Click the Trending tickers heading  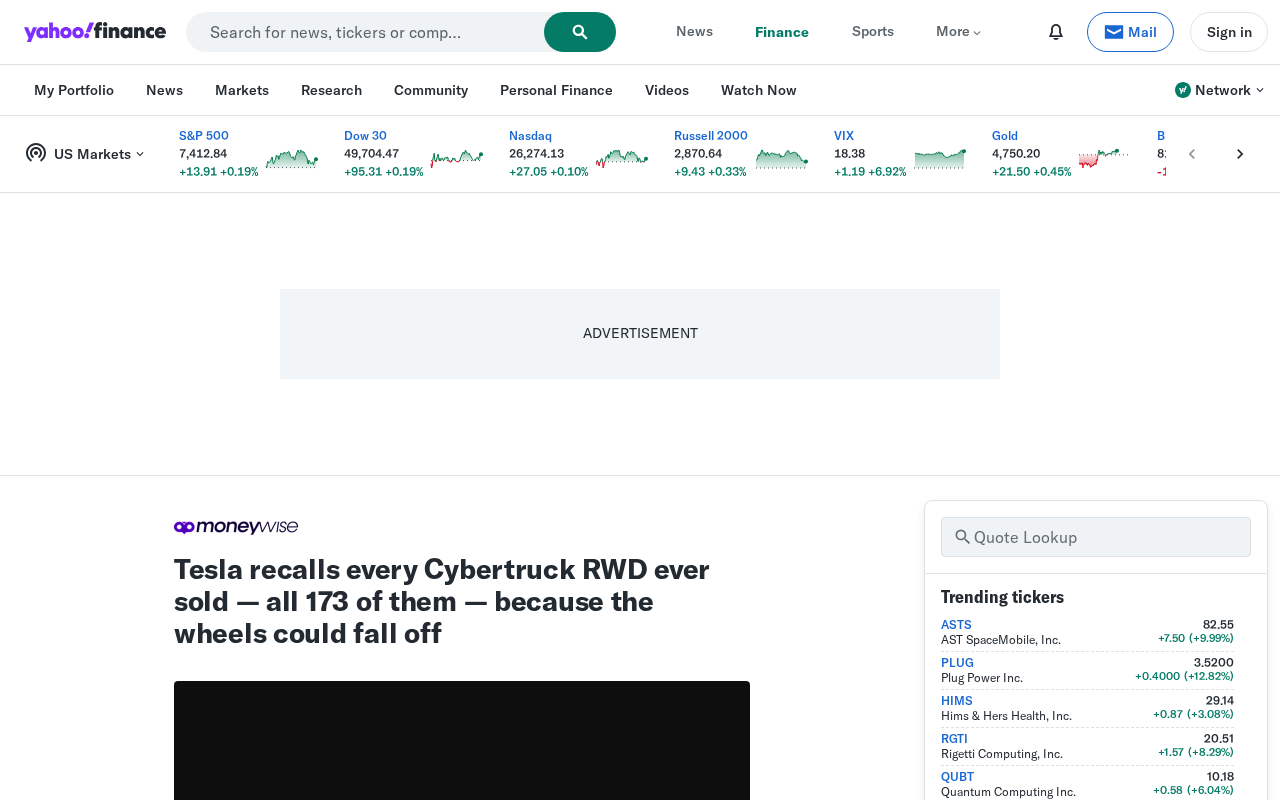click(x=1002, y=597)
